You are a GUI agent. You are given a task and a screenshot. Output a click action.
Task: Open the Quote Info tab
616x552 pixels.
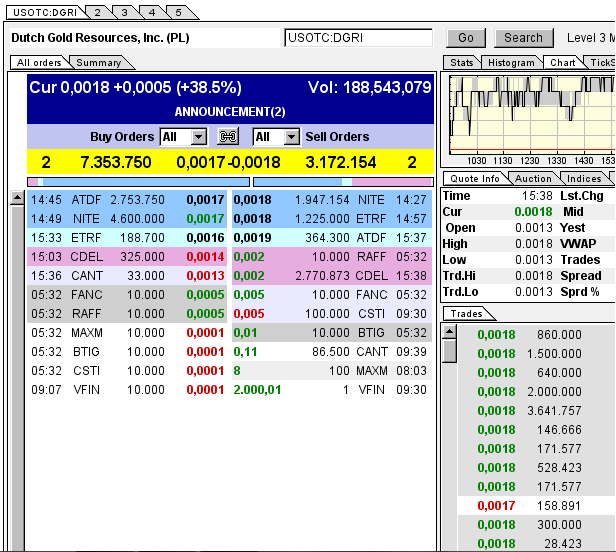point(475,179)
